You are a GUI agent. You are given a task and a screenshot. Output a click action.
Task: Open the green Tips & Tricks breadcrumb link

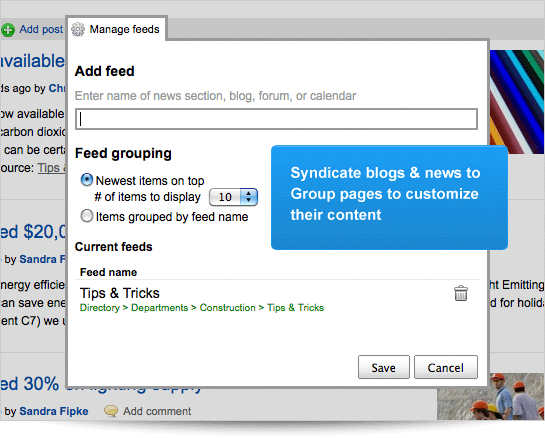click(x=295, y=308)
